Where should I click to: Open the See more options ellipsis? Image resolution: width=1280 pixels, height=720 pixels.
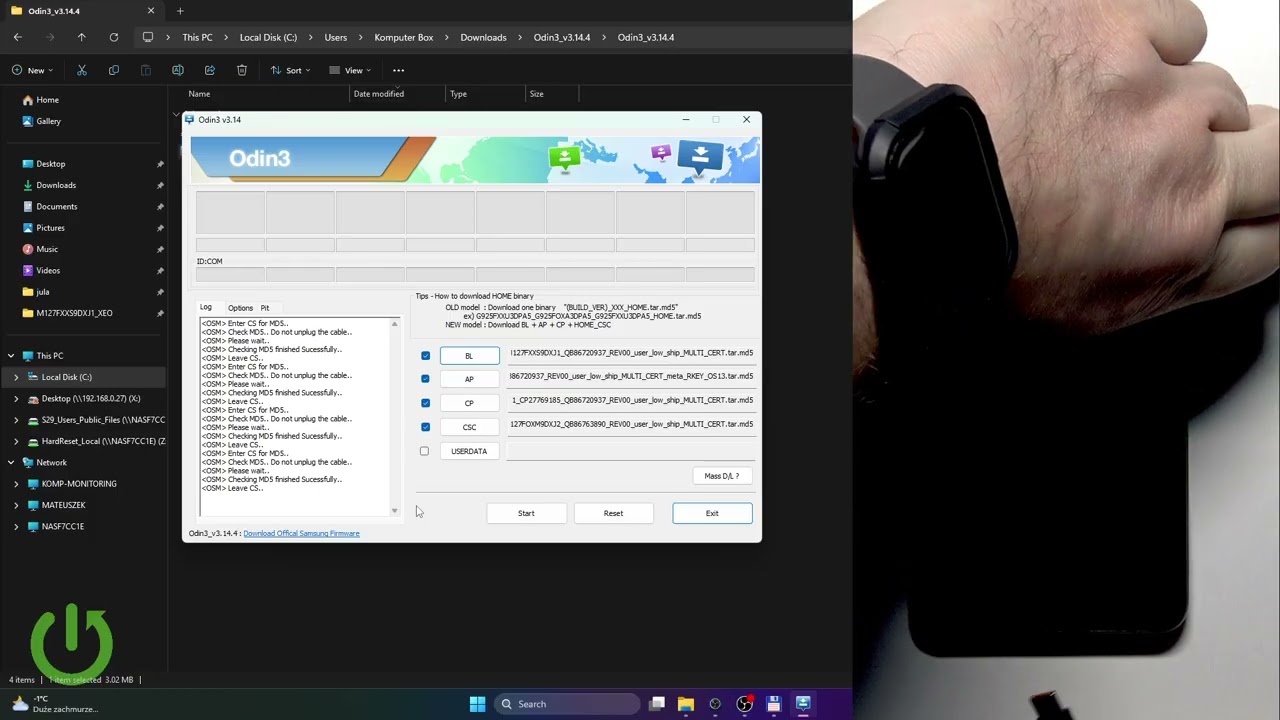pyautogui.click(x=398, y=70)
